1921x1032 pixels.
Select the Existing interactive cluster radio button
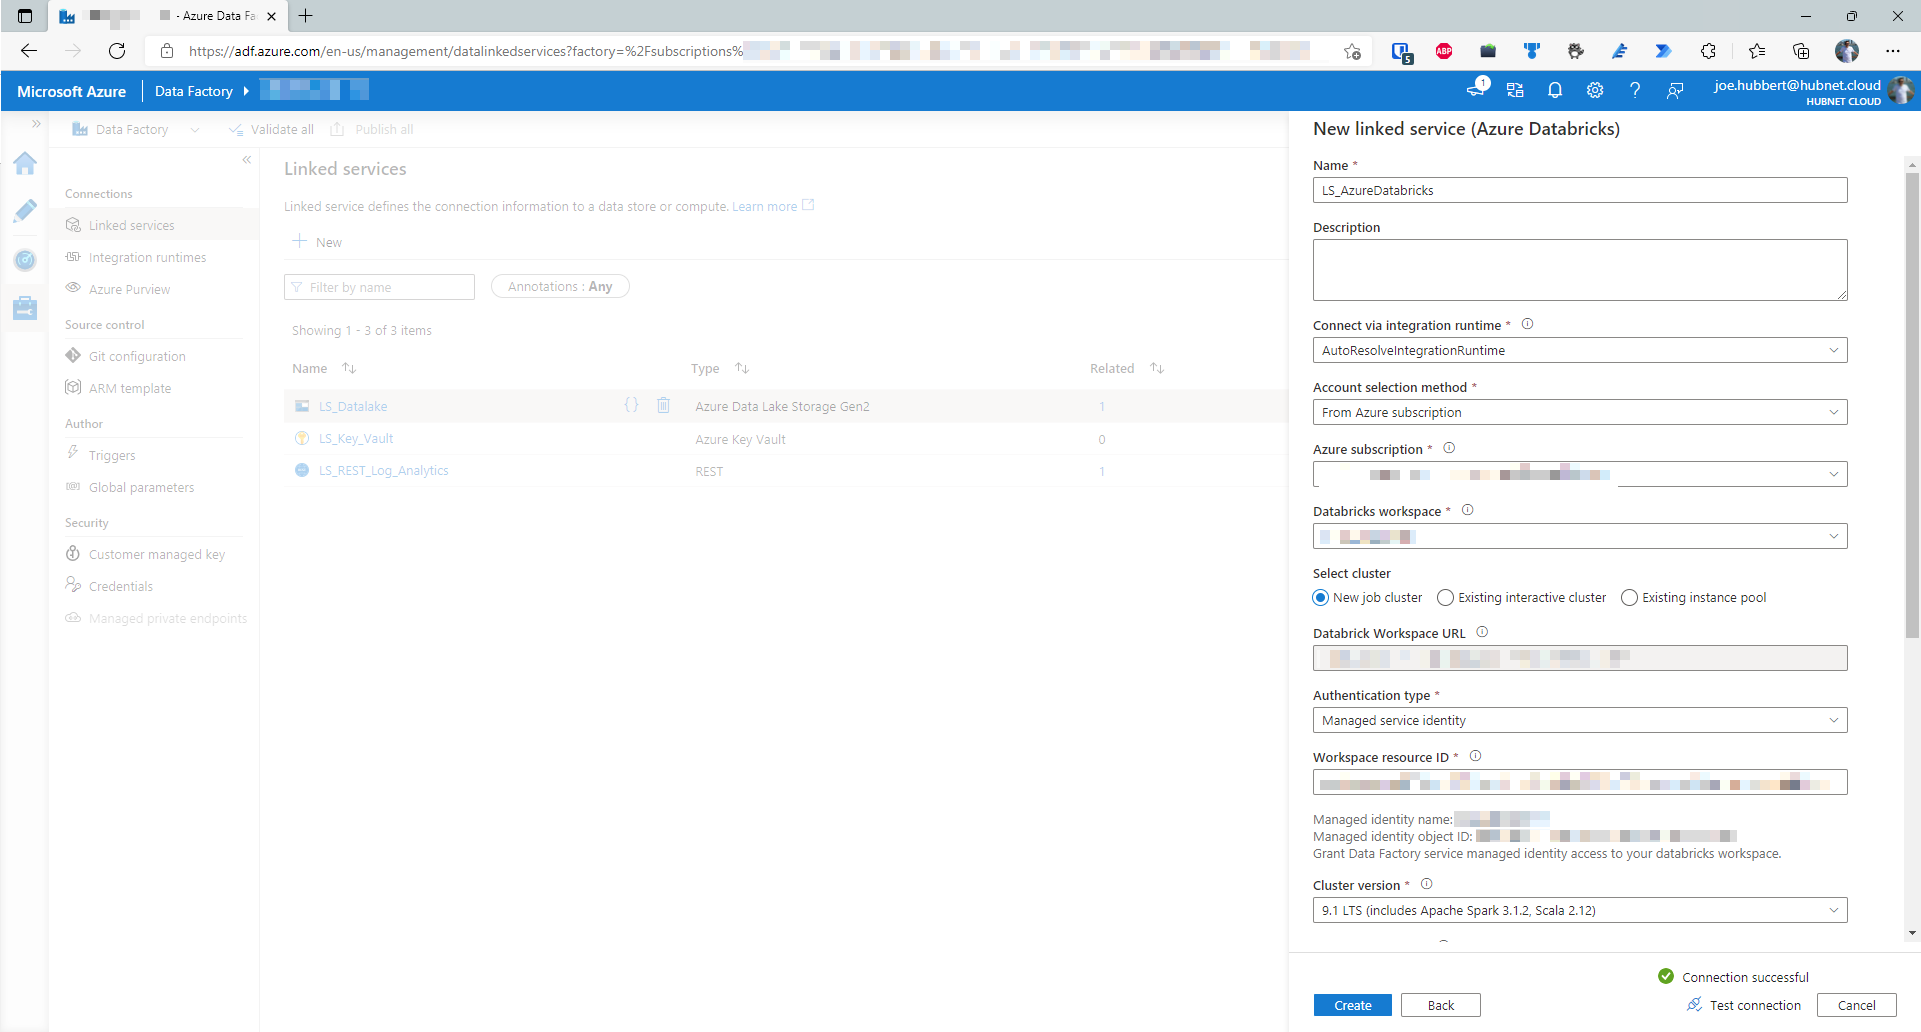pyautogui.click(x=1444, y=597)
